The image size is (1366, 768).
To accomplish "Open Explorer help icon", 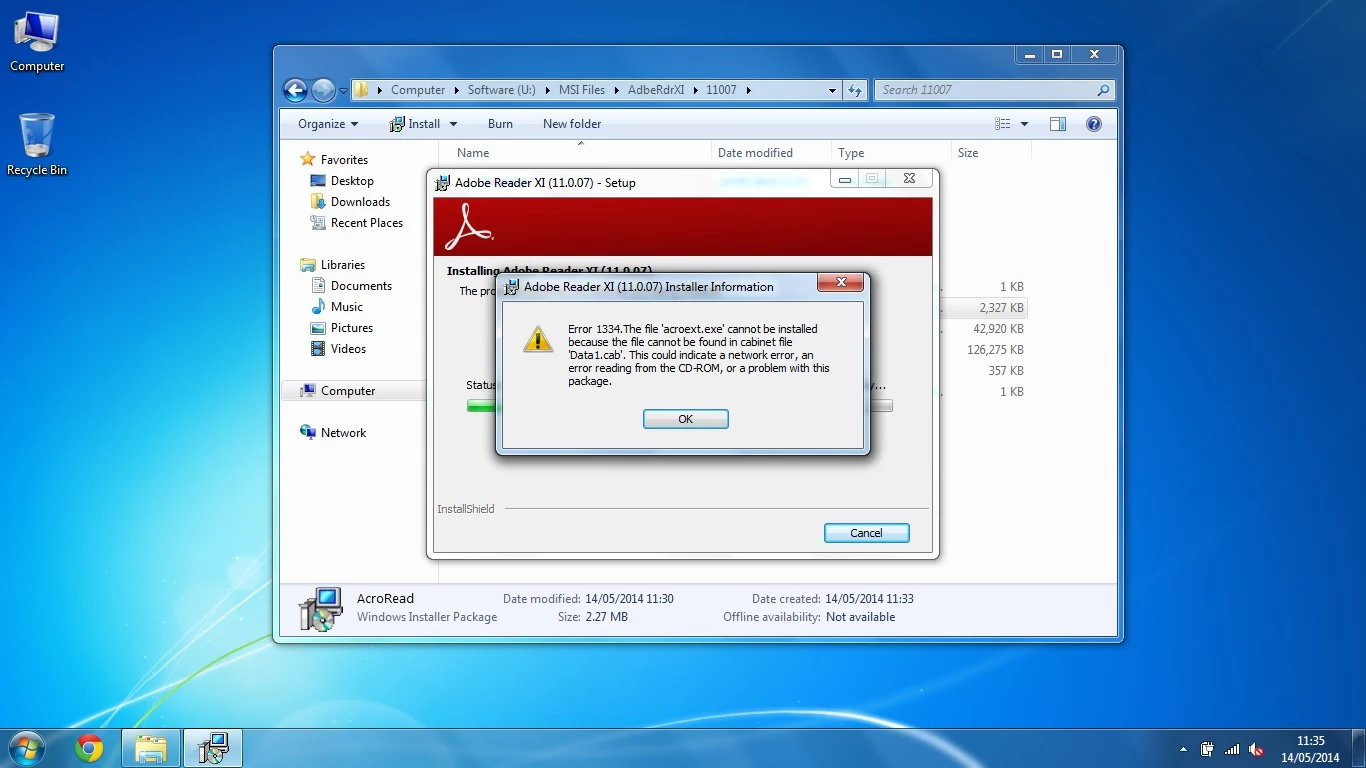I will (x=1094, y=124).
